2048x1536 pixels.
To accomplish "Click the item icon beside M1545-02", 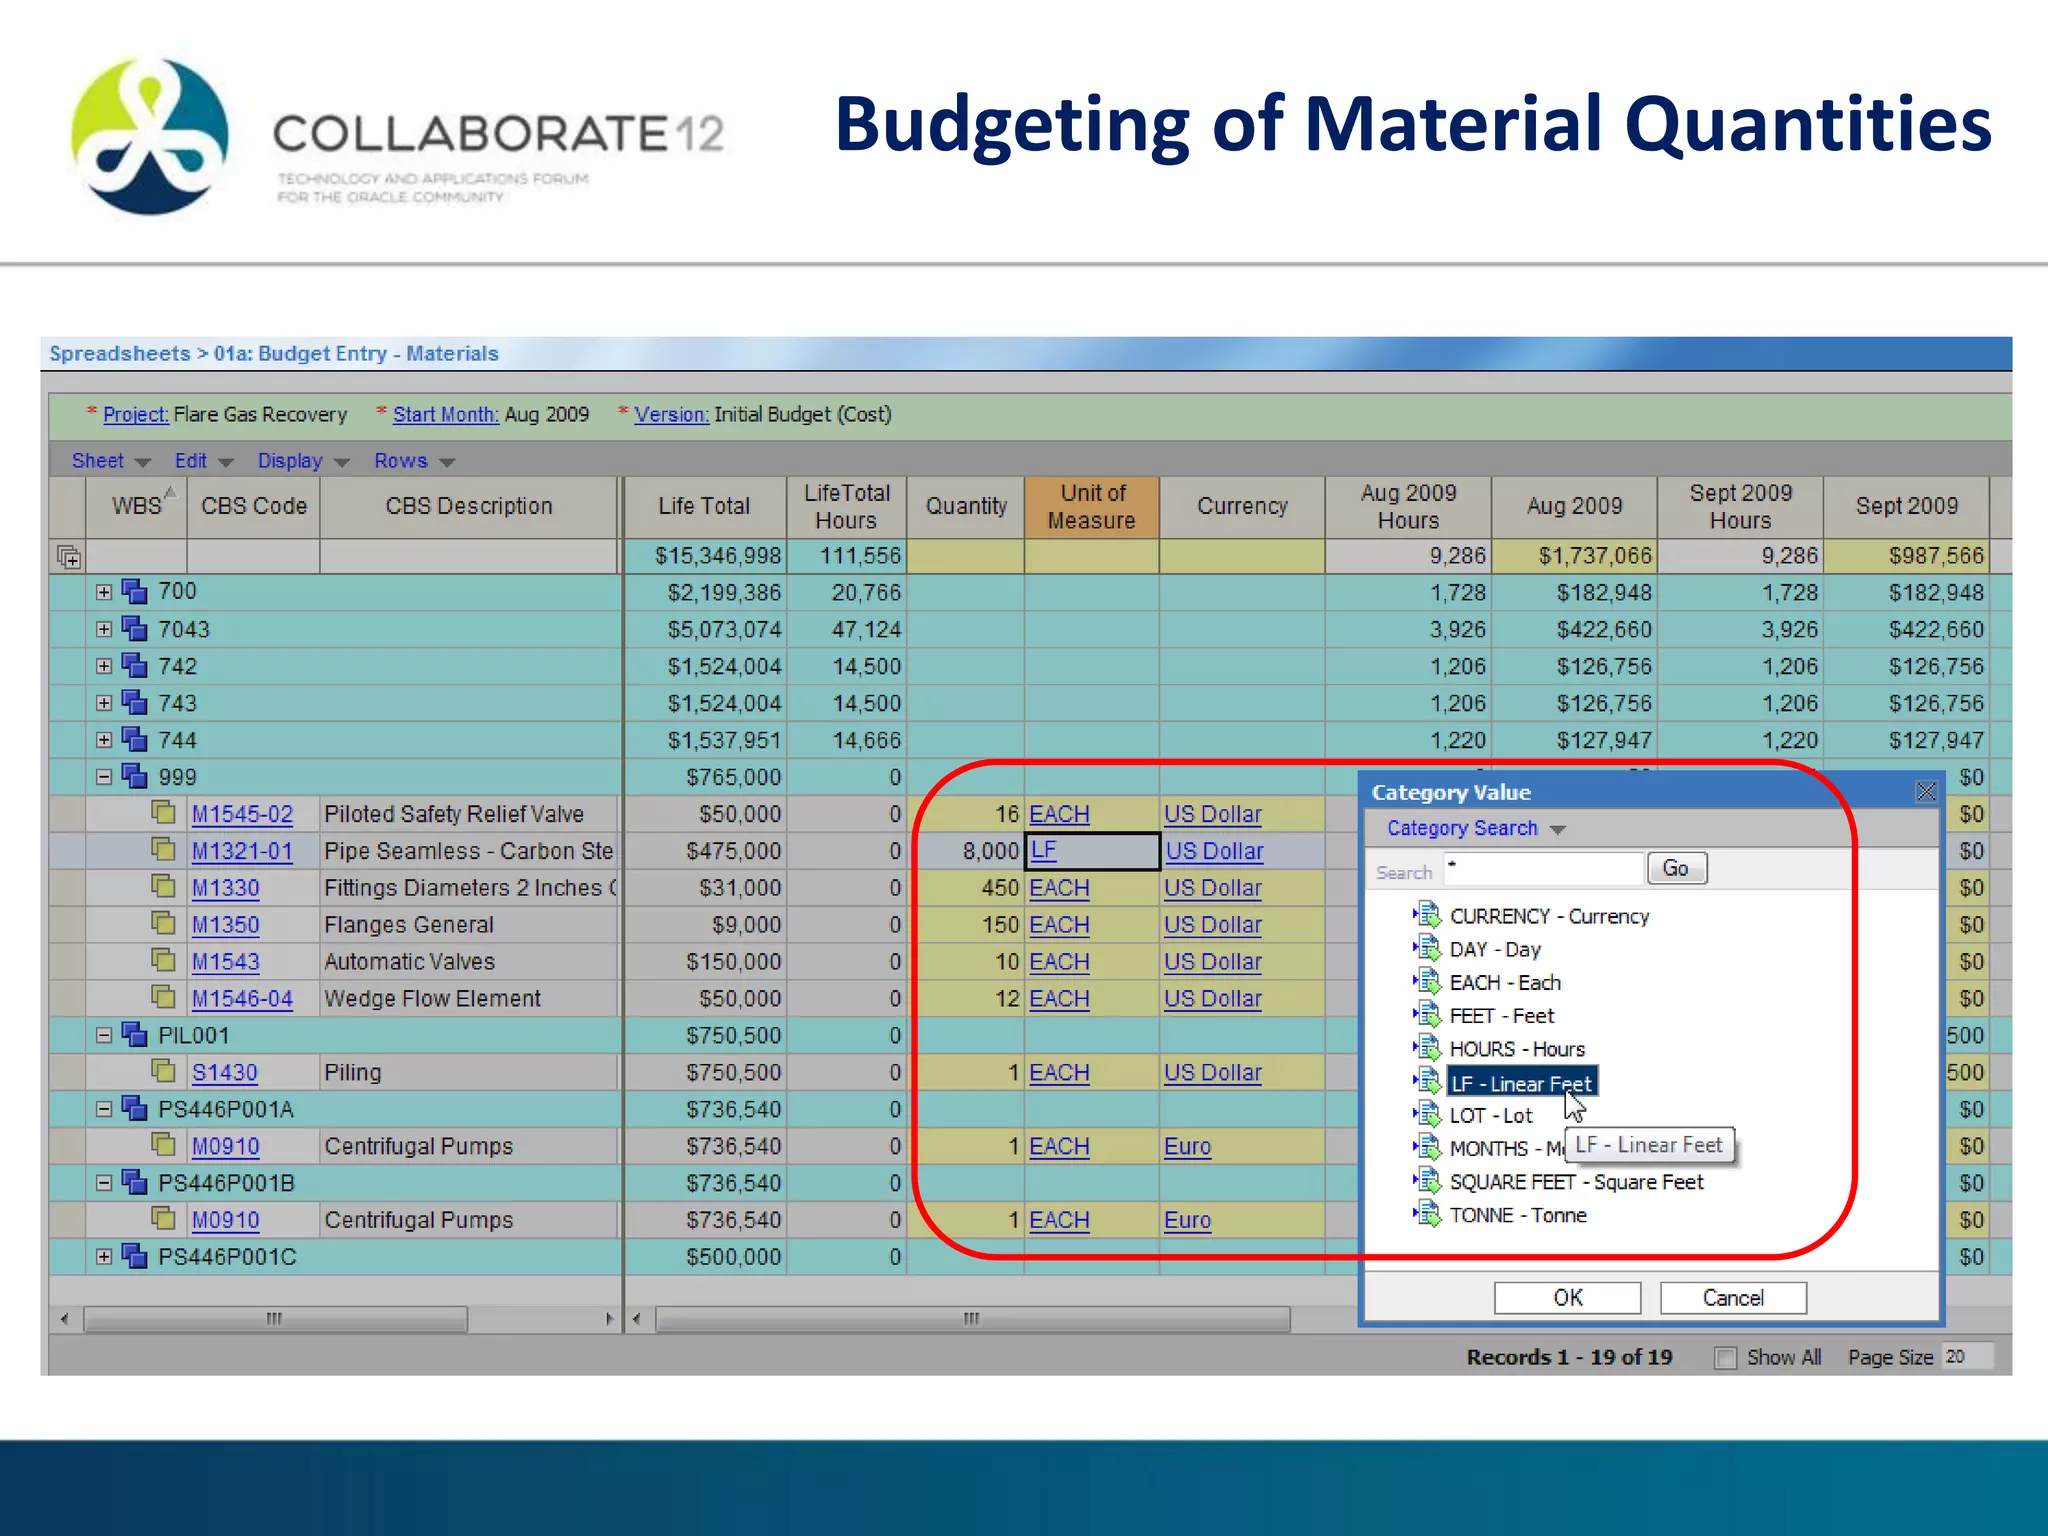I will coord(163,812).
